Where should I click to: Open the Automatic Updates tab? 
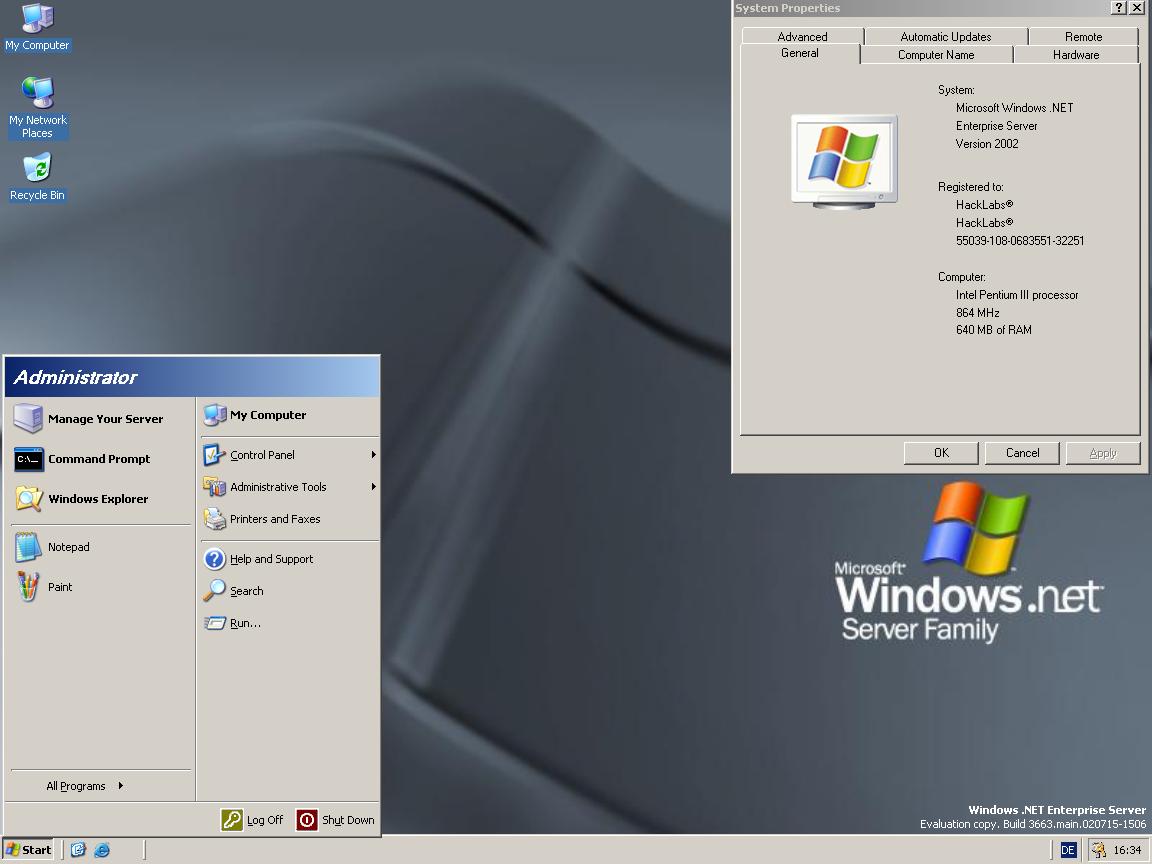pos(945,37)
